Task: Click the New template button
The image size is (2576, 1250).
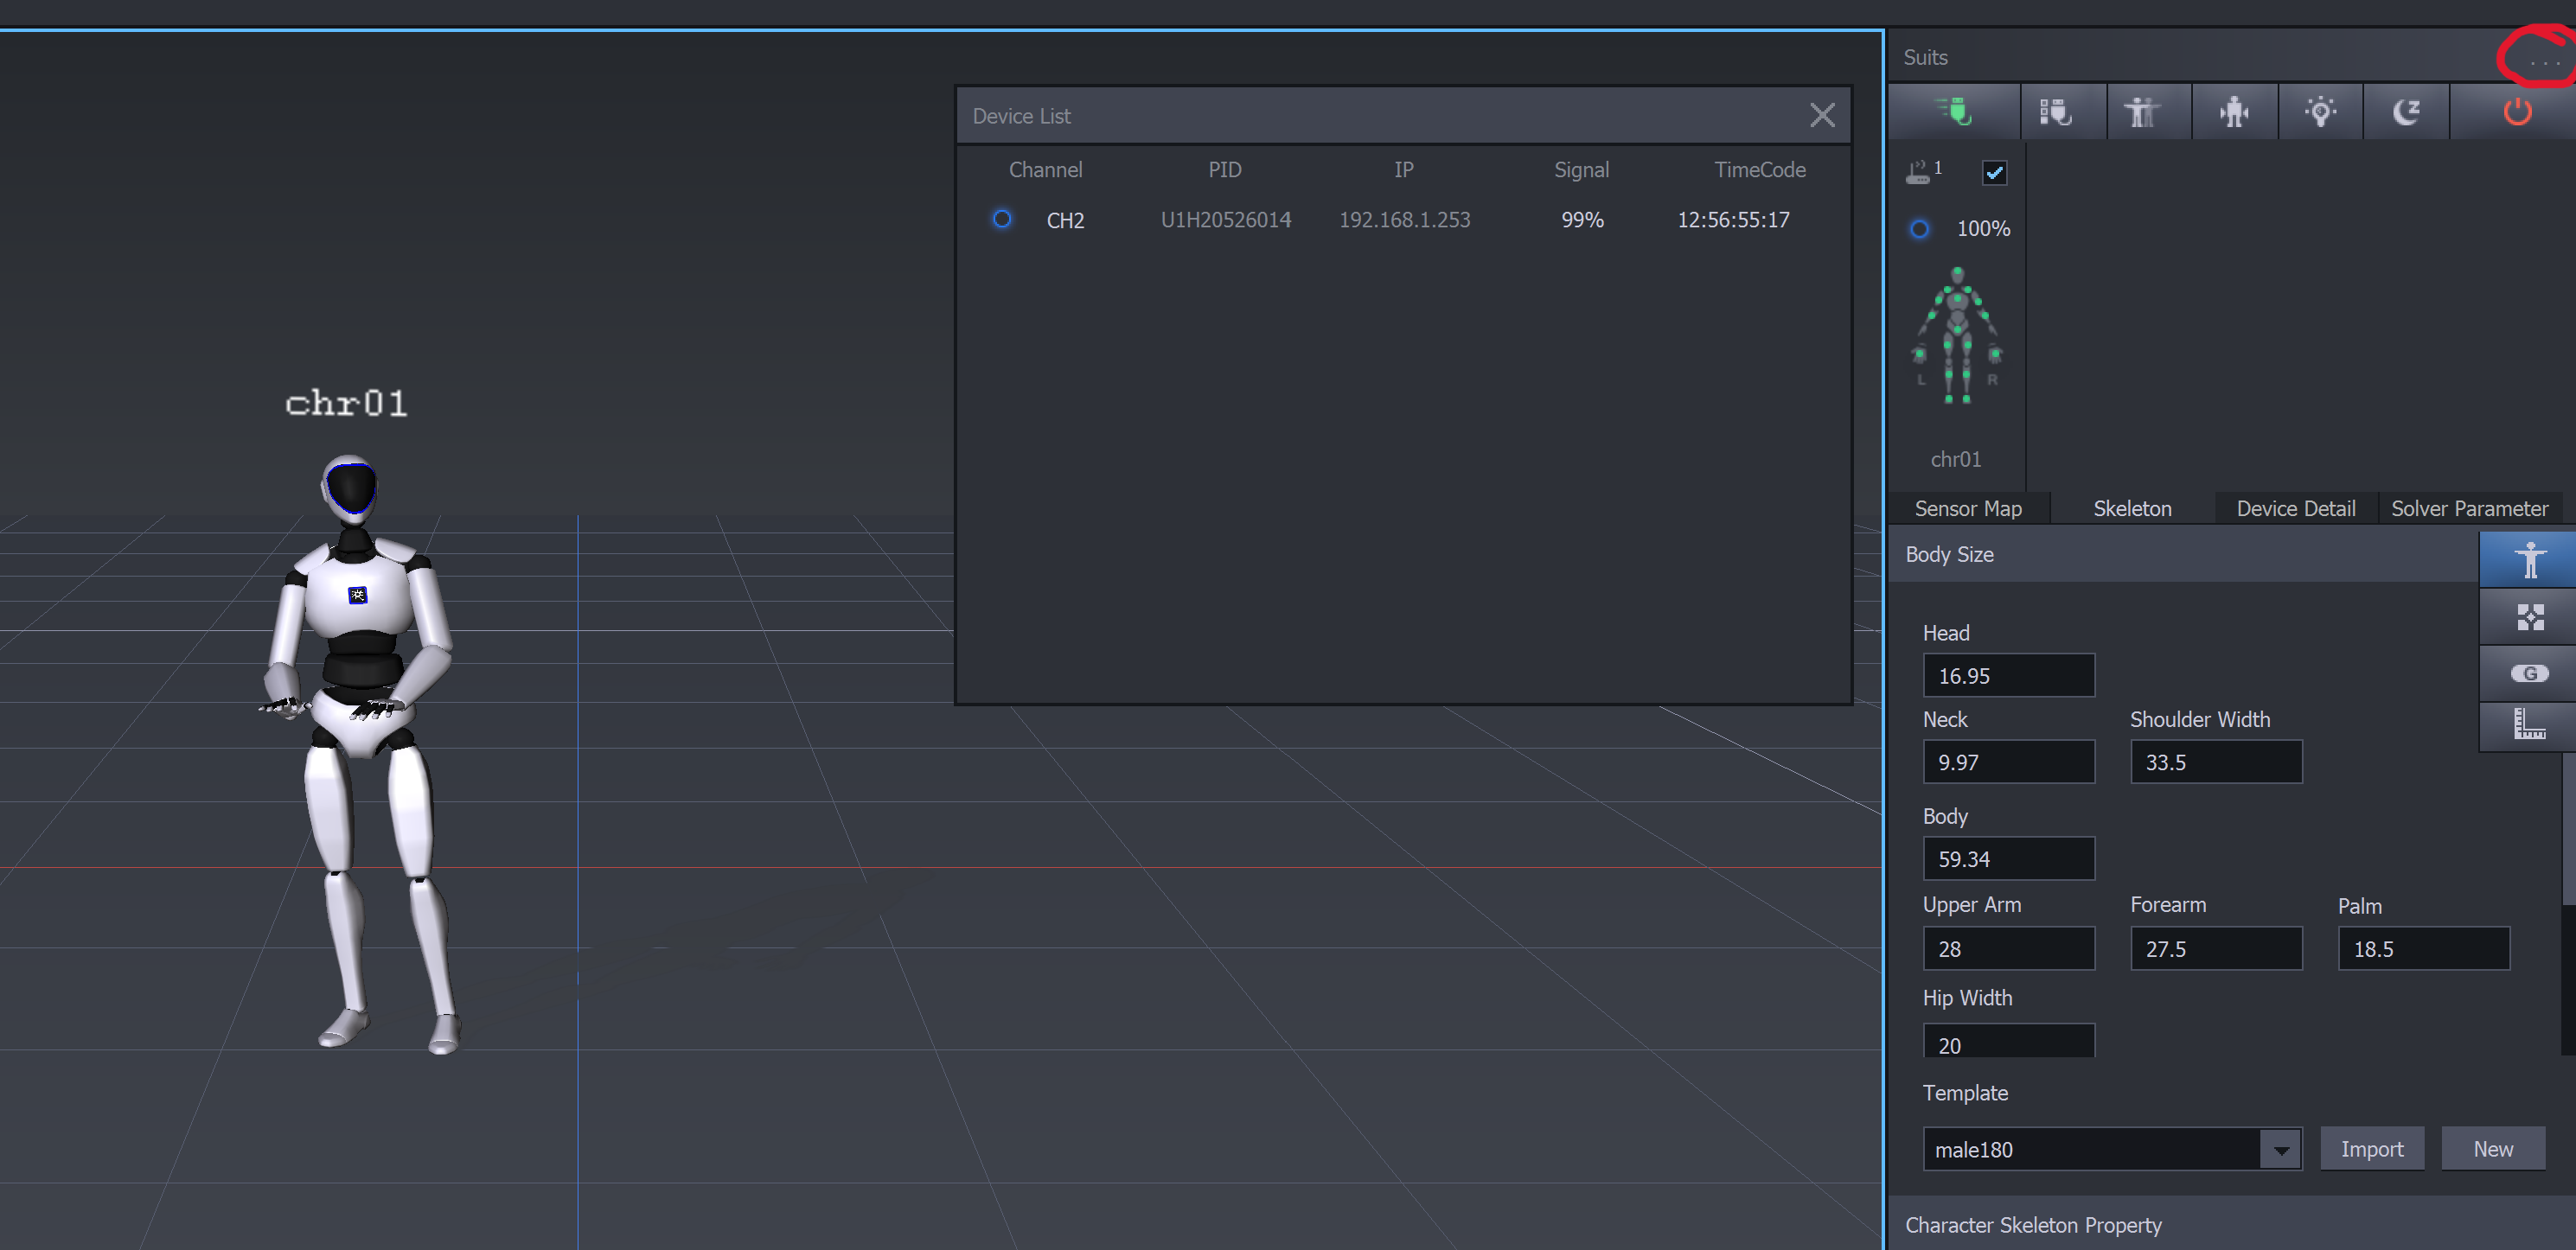Action: [x=2492, y=1149]
